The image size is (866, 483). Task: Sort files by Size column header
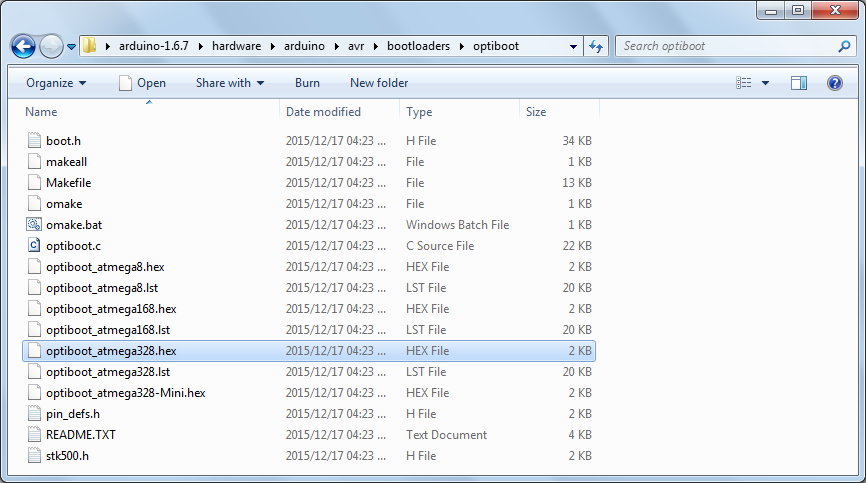click(x=536, y=112)
